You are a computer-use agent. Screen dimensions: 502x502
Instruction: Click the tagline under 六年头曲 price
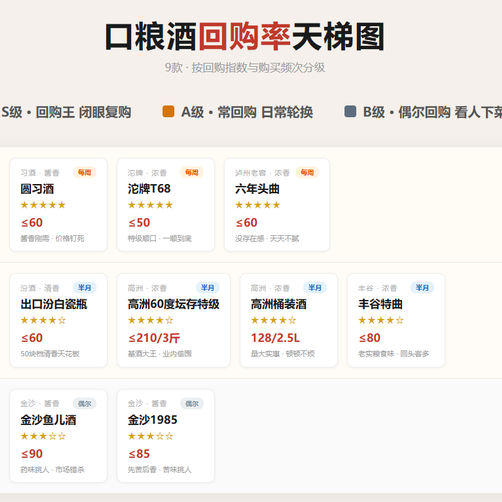267,239
